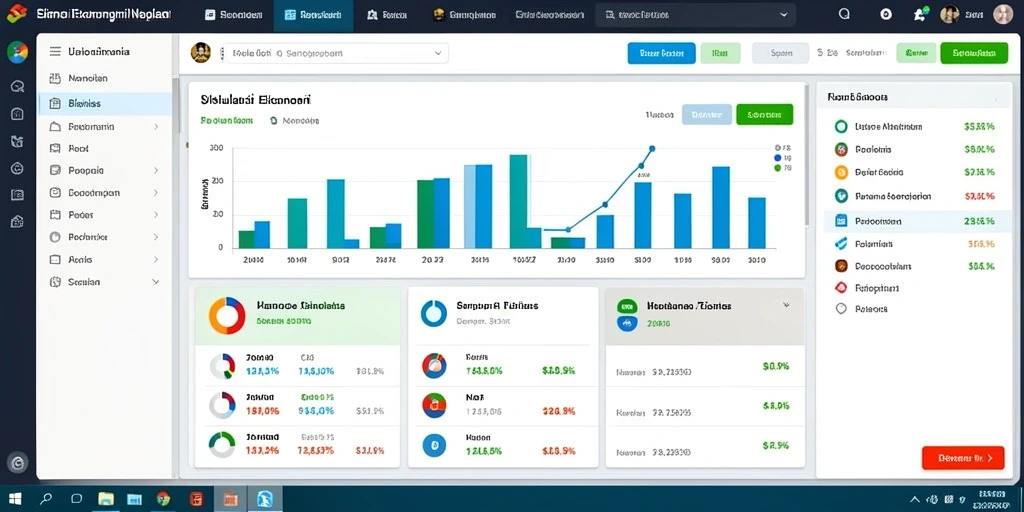Click the small light green 'Rat' toolbar button
The height and width of the screenshot is (512, 1024).
pyautogui.click(x=720, y=54)
